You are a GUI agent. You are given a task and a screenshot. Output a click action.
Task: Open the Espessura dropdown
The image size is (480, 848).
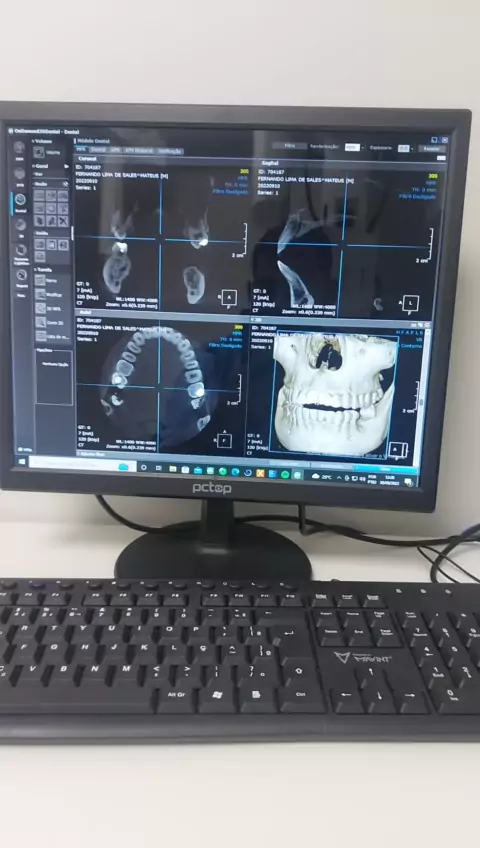pyautogui.click(x=405, y=148)
